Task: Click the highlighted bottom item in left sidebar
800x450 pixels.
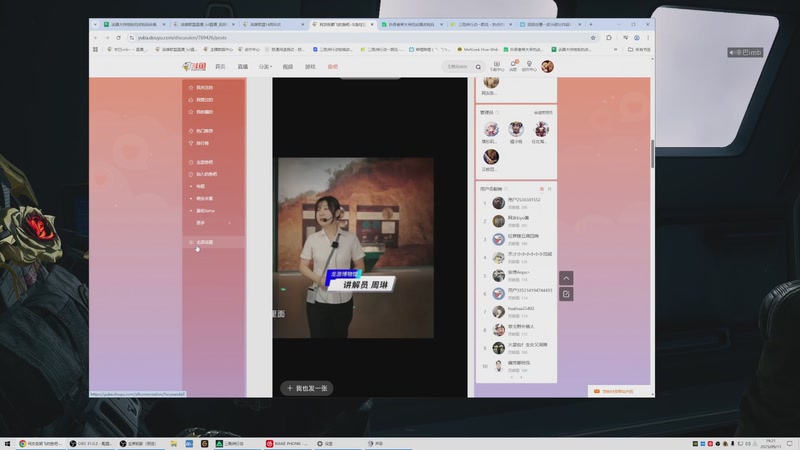Action: point(214,242)
